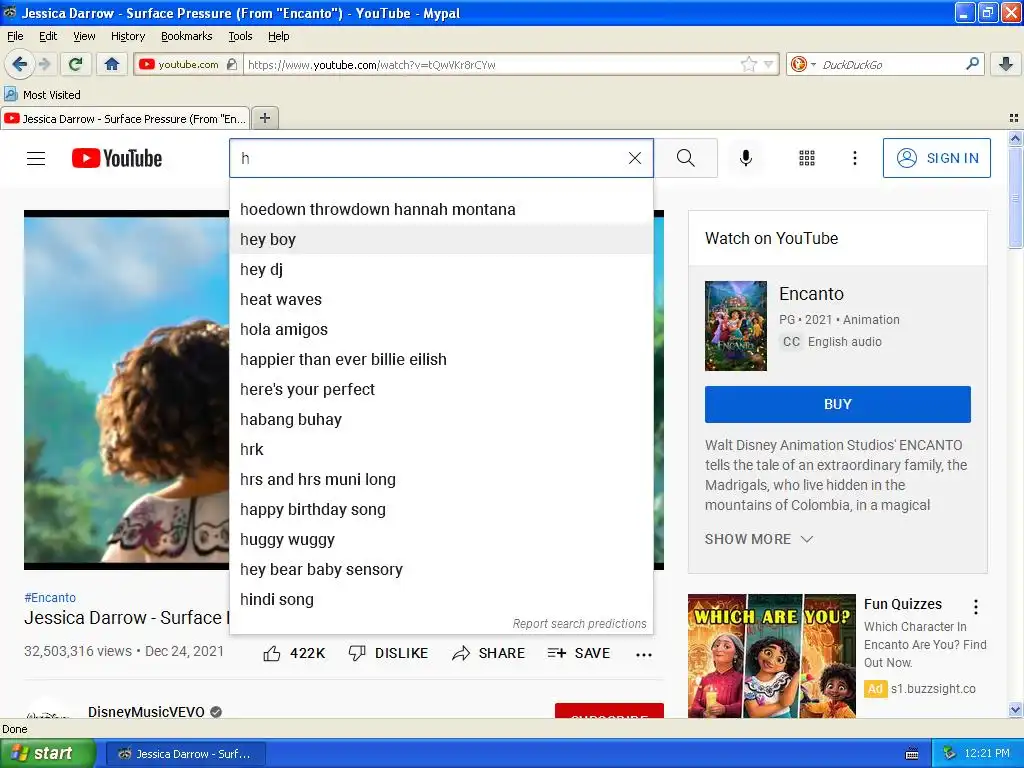Click the YouTube logo
Viewport: 1024px width, 768px height.
tap(117, 158)
